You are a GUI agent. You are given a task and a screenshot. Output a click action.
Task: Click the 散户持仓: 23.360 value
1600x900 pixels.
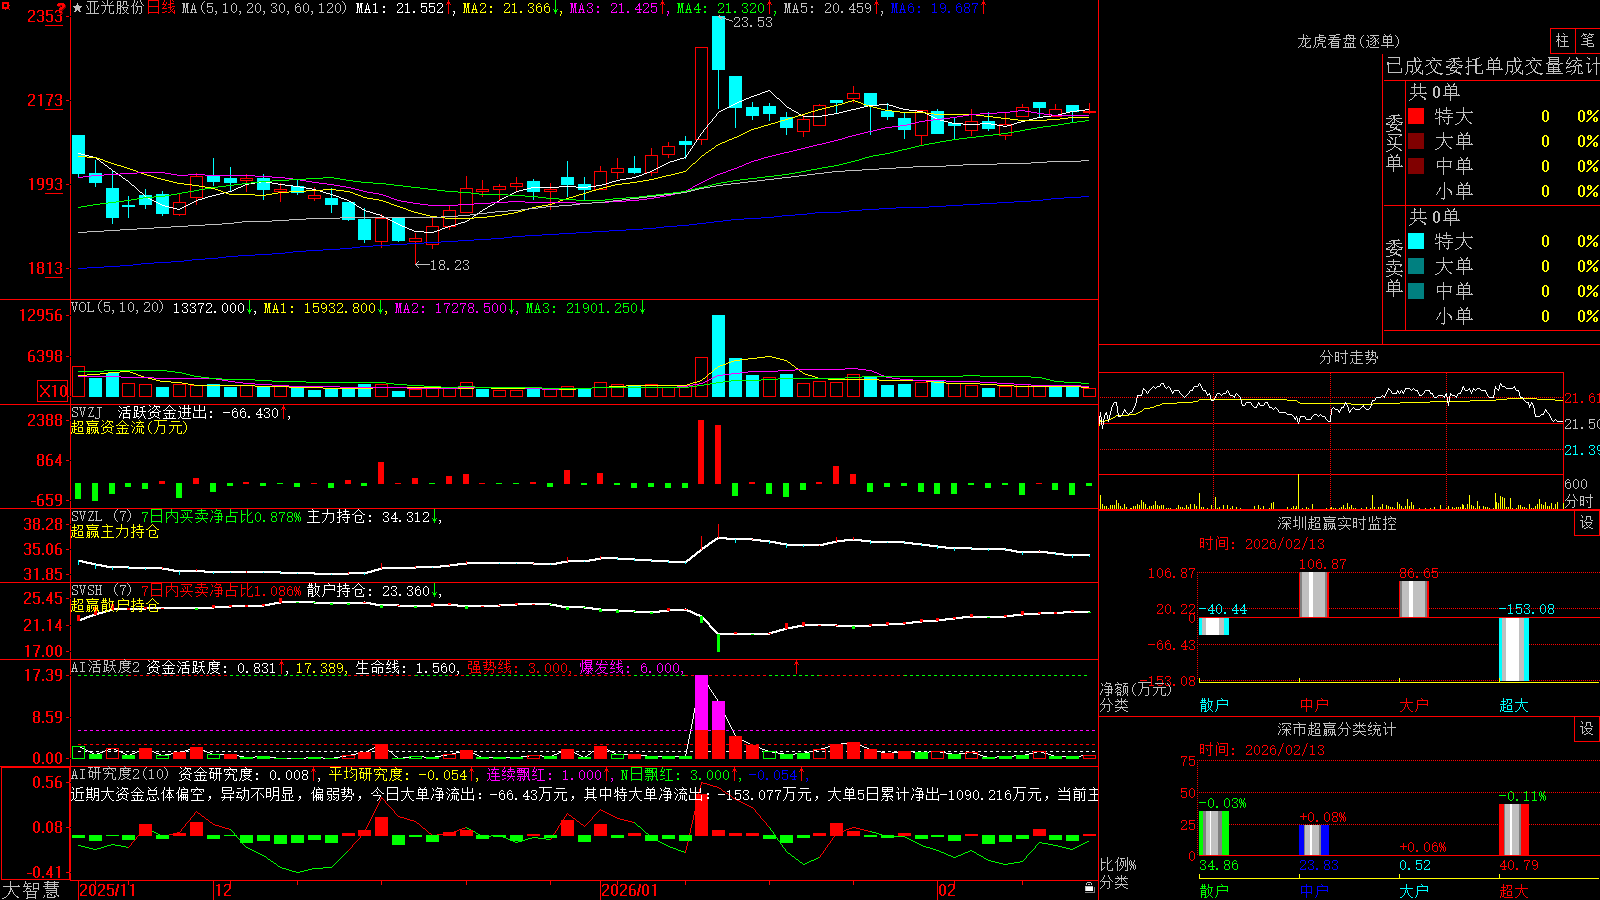click(x=369, y=591)
